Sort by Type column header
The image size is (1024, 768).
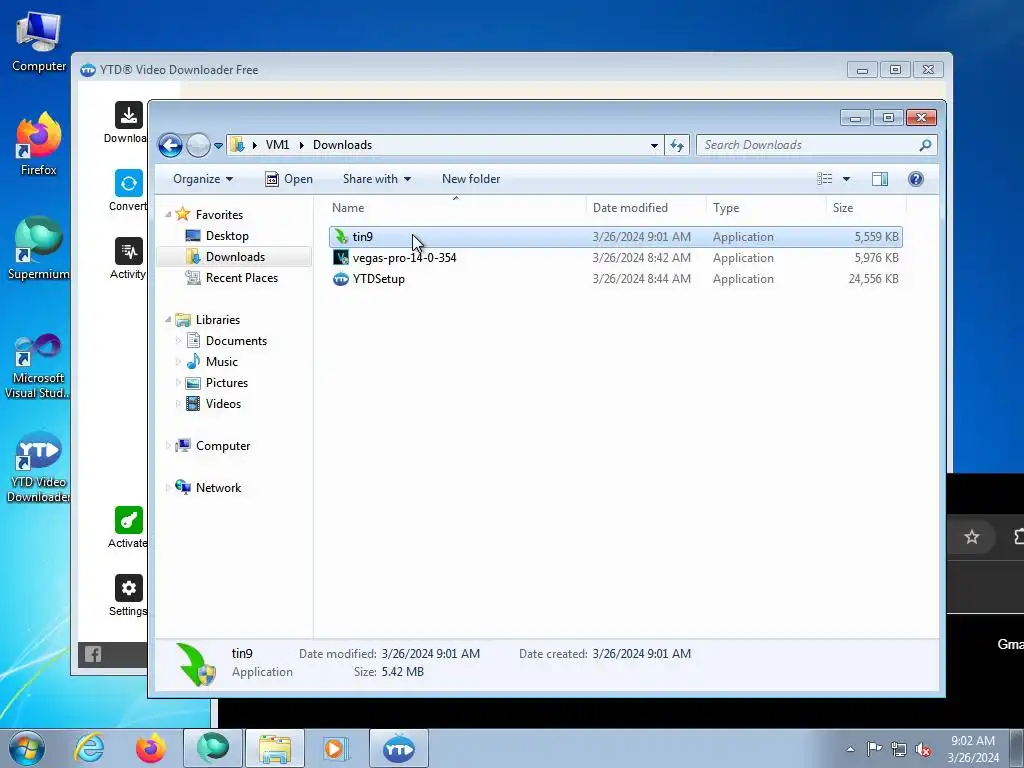tap(767, 208)
